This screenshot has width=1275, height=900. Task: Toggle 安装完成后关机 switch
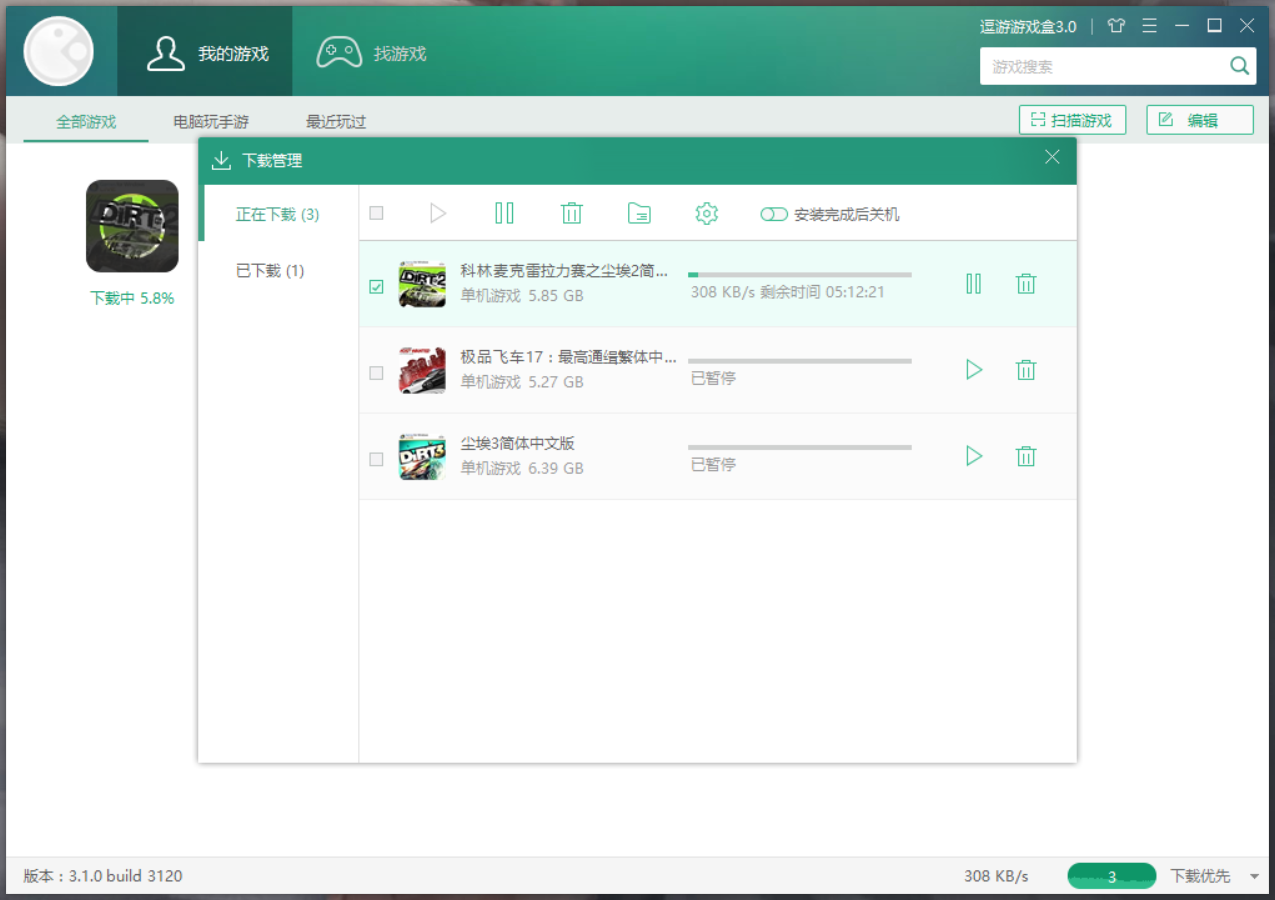tap(773, 214)
